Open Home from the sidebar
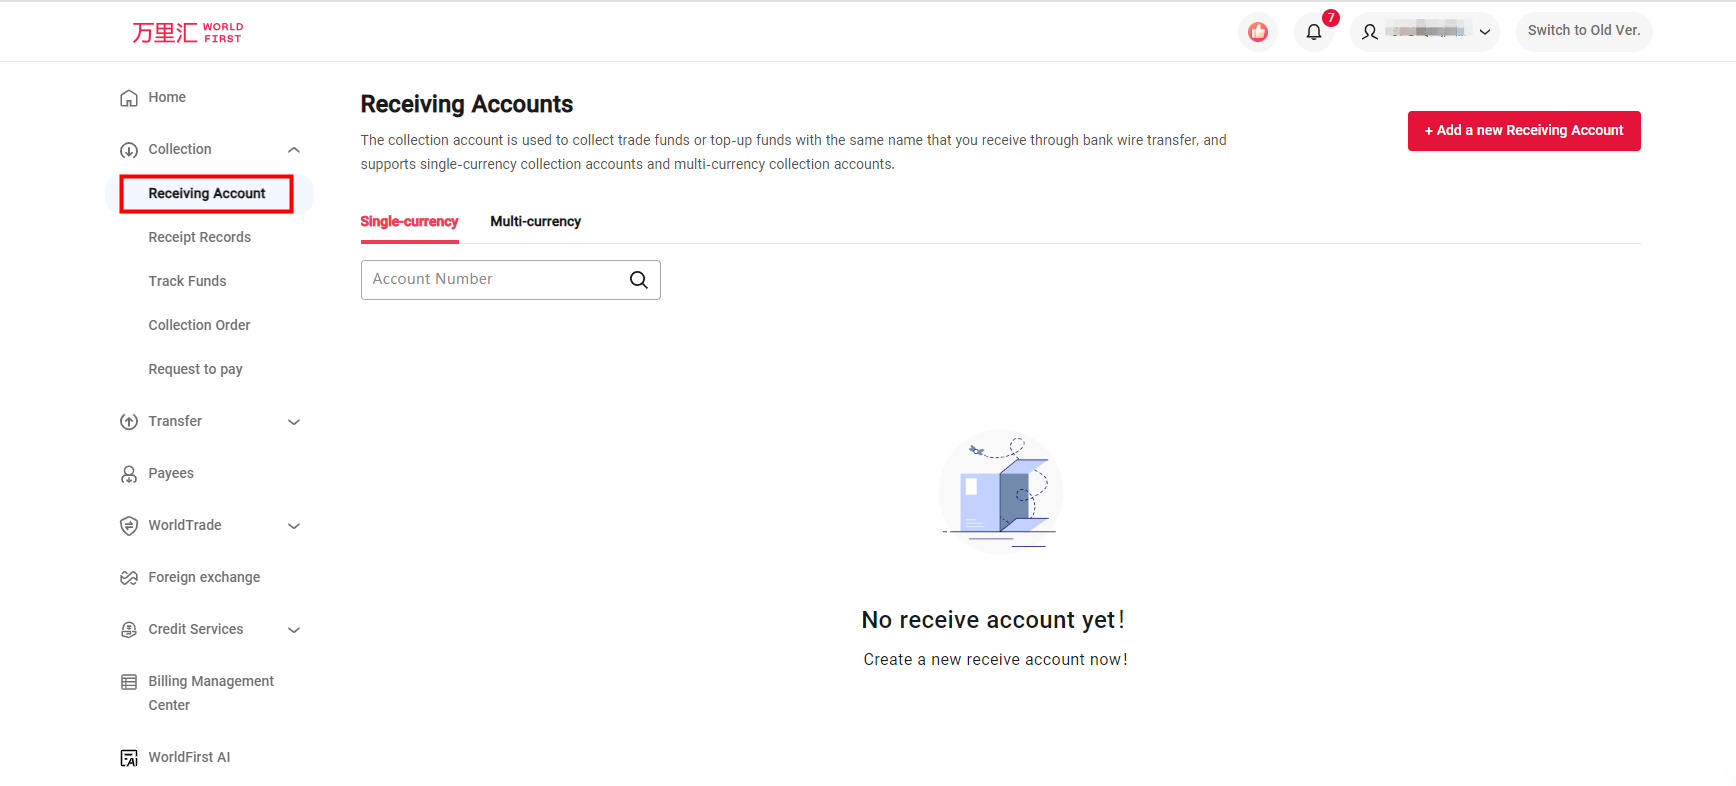The height and width of the screenshot is (786, 1736). point(166,97)
